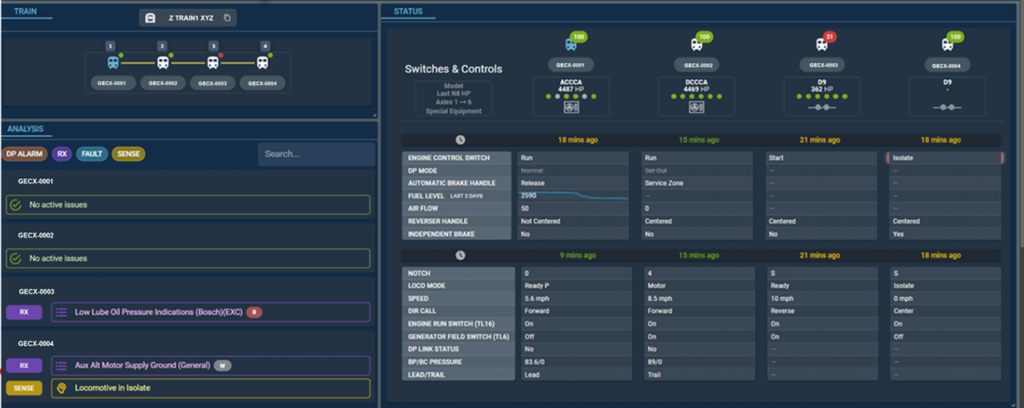Toggle the FAULT filter chip
1024x408 pixels.
92,154
